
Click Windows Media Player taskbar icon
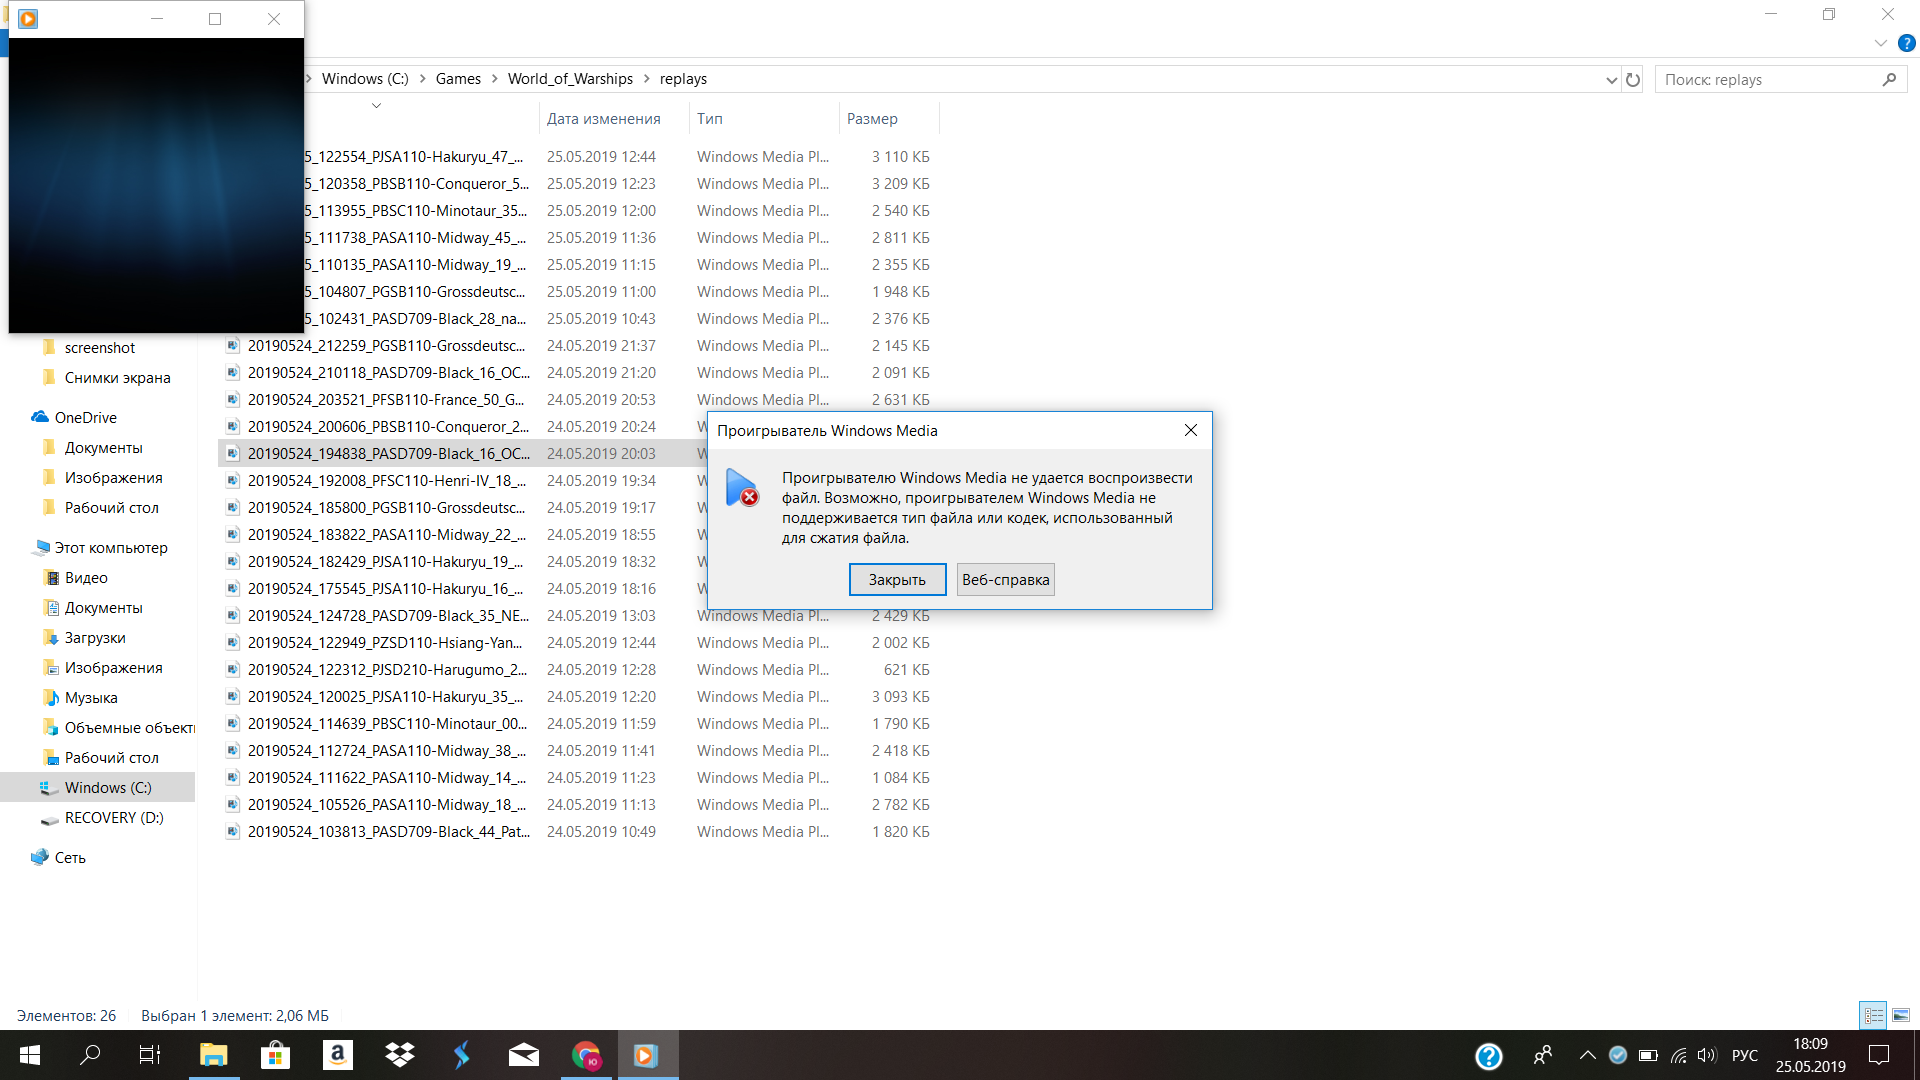point(647,1055)
